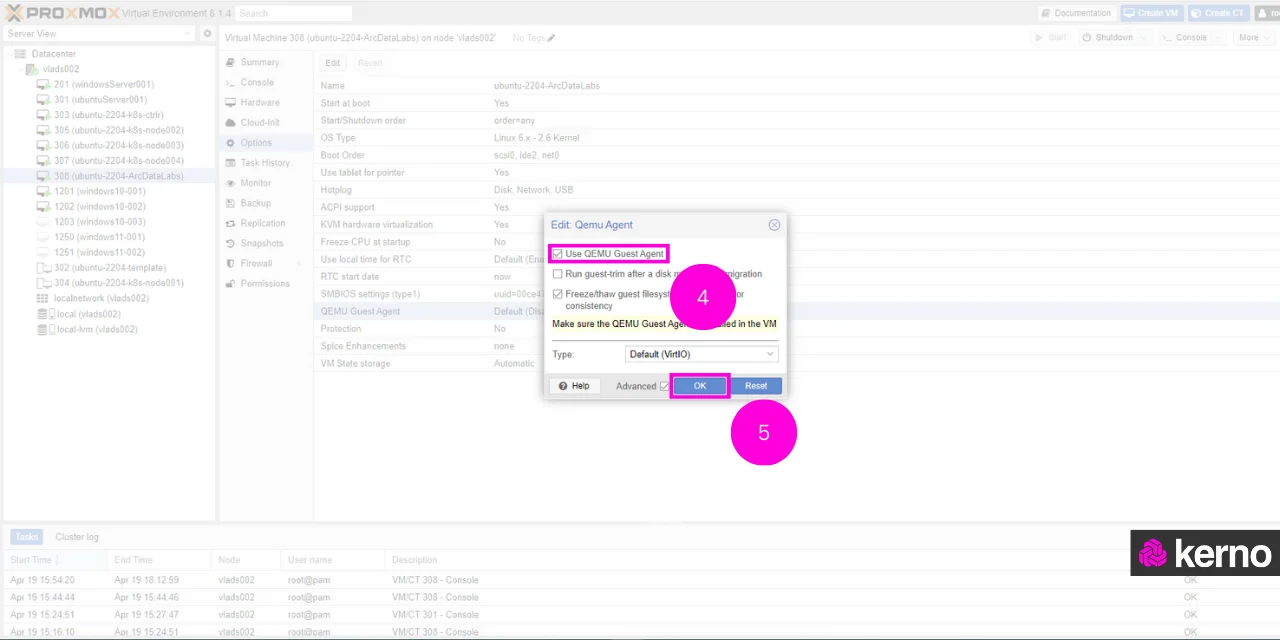The height and width of the screenshot is (640, 1280).
Task: Open the More dropdown menu
Action: coord(1253,38)
